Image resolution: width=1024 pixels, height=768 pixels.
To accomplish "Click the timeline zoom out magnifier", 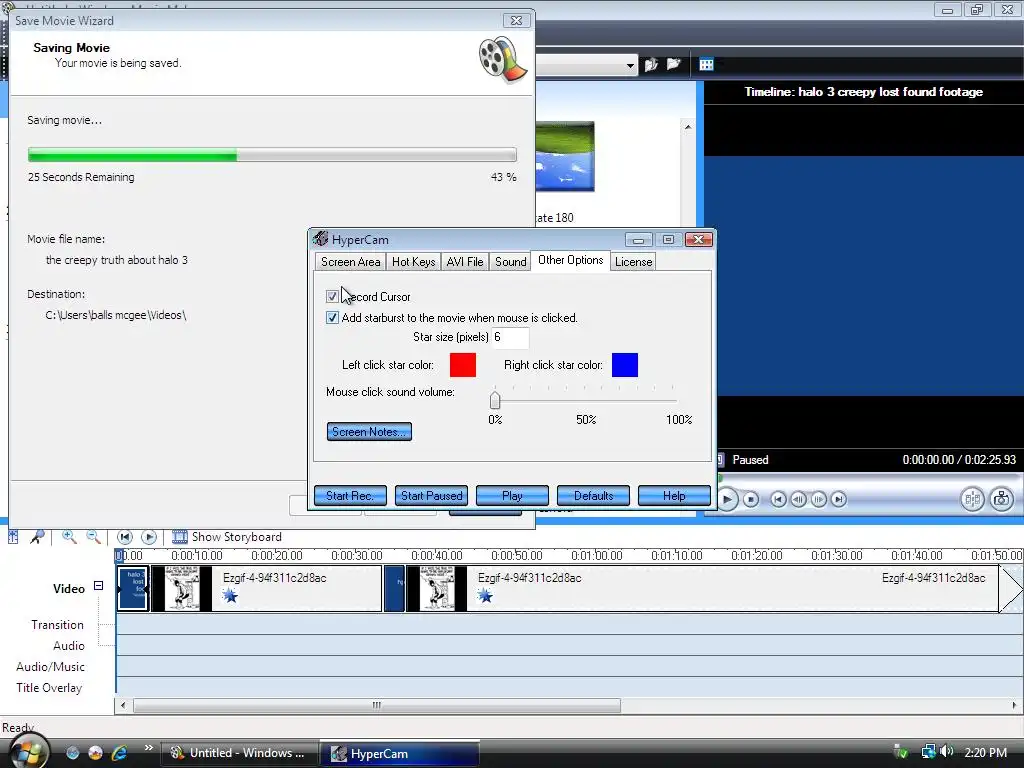I will click(x=93, y=537).
